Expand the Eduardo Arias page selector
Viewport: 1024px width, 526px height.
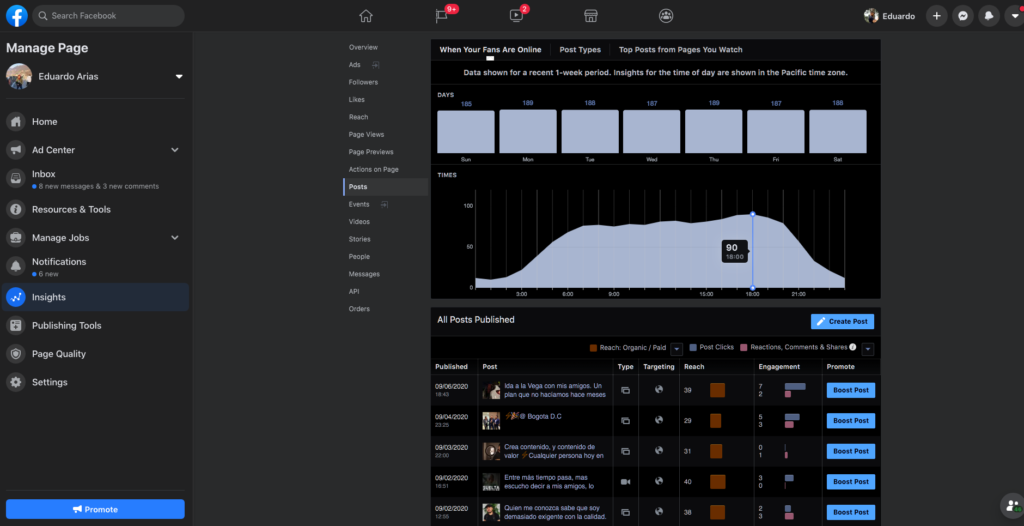click(179, 76)
